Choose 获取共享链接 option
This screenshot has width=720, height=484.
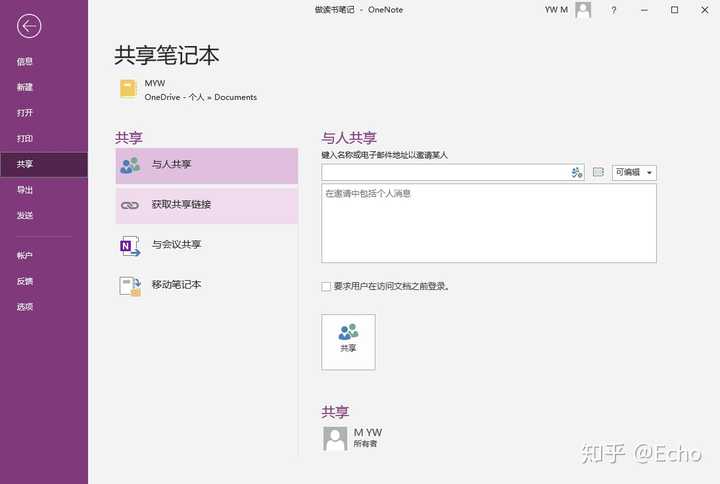tap(207, 205)
